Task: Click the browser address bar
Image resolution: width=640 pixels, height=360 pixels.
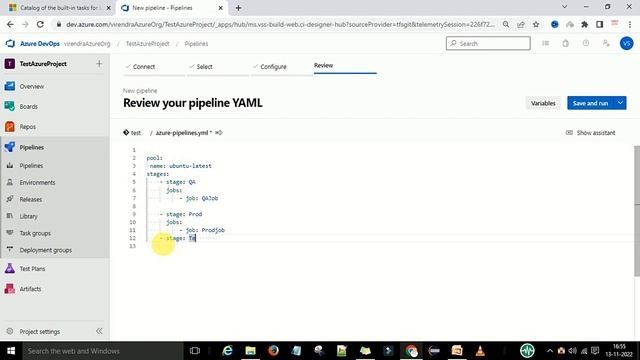Action: click(280, 24)
